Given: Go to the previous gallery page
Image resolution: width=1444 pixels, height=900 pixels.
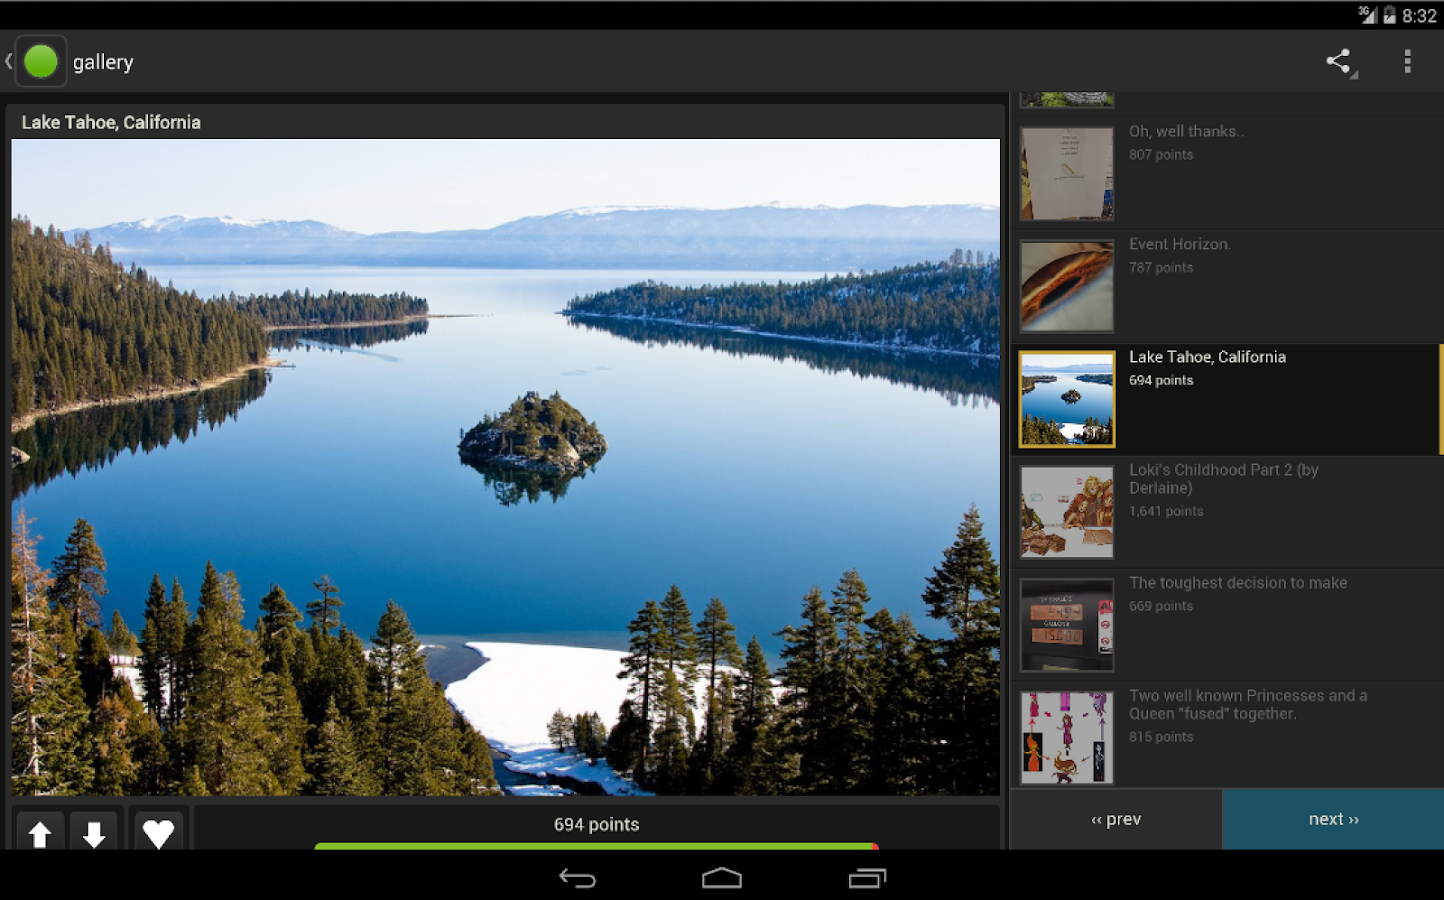Looking at the screenshot, I should (x=1115, y=818).
